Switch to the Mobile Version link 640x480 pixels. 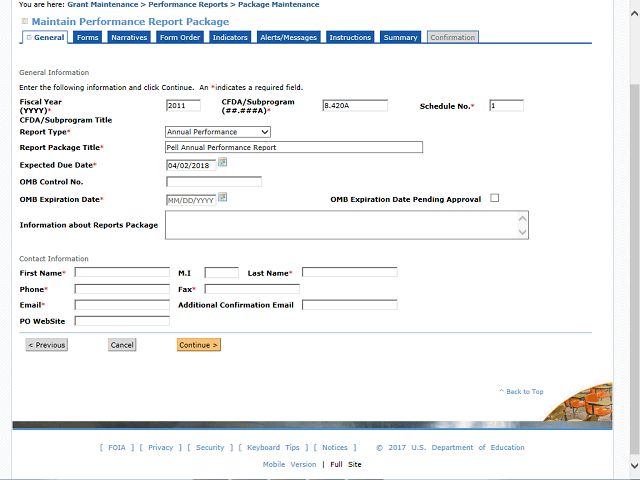pos(289,464)
